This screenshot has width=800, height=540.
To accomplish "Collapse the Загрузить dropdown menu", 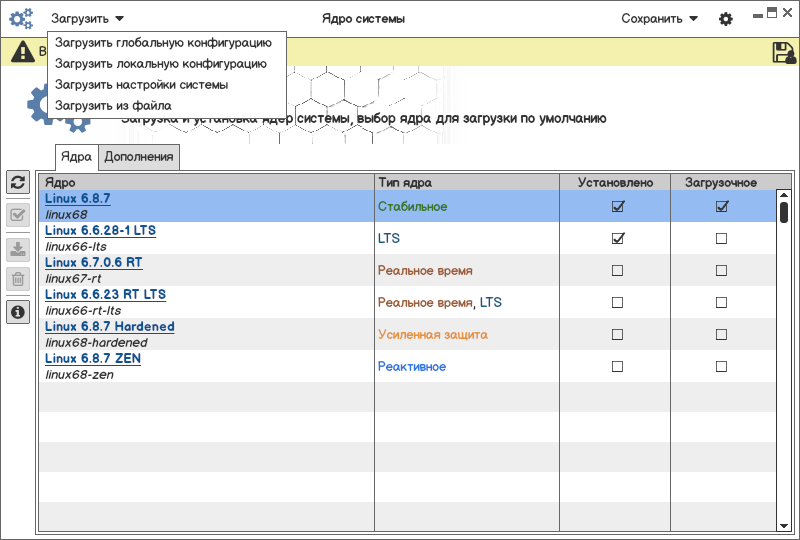I will [x=88, y=19].
